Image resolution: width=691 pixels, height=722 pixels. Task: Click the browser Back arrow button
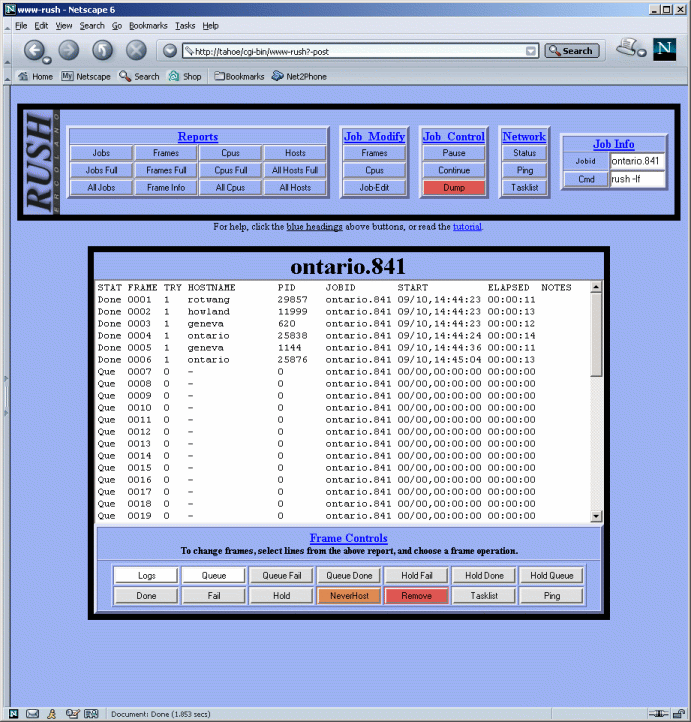coord(35,50)
